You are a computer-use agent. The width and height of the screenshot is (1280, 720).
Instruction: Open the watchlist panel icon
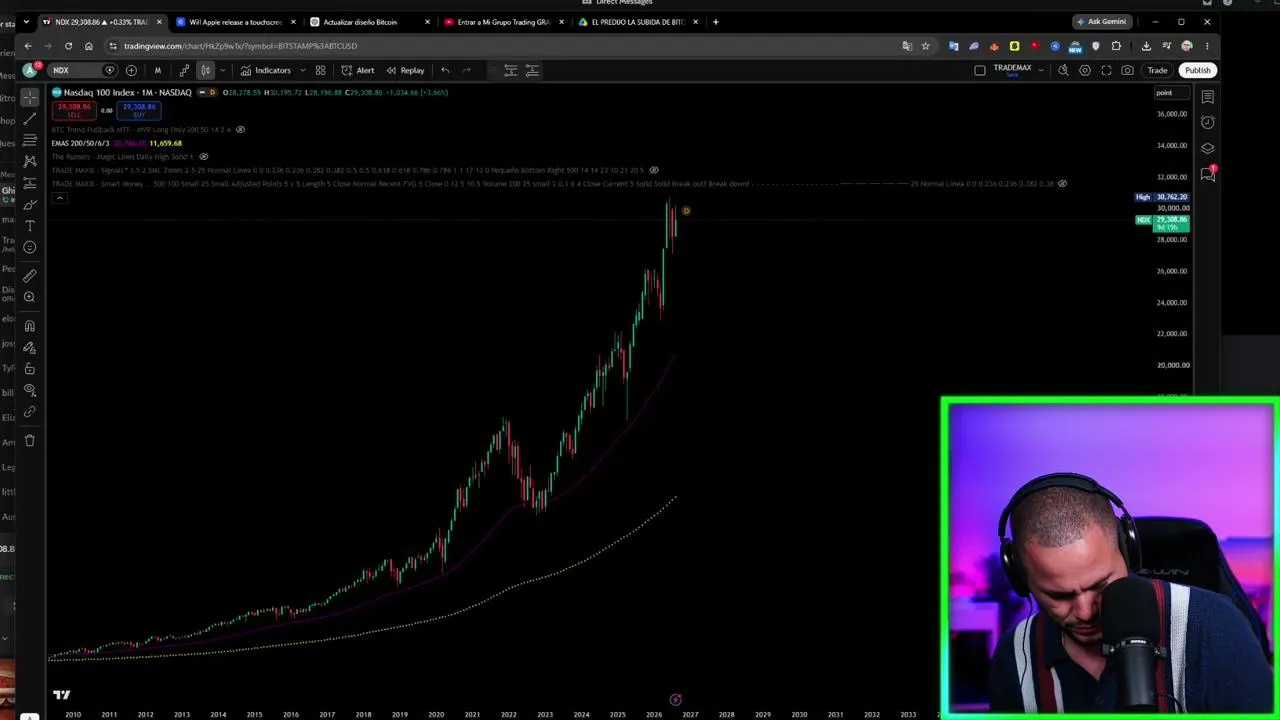(x=1208, y=97)
